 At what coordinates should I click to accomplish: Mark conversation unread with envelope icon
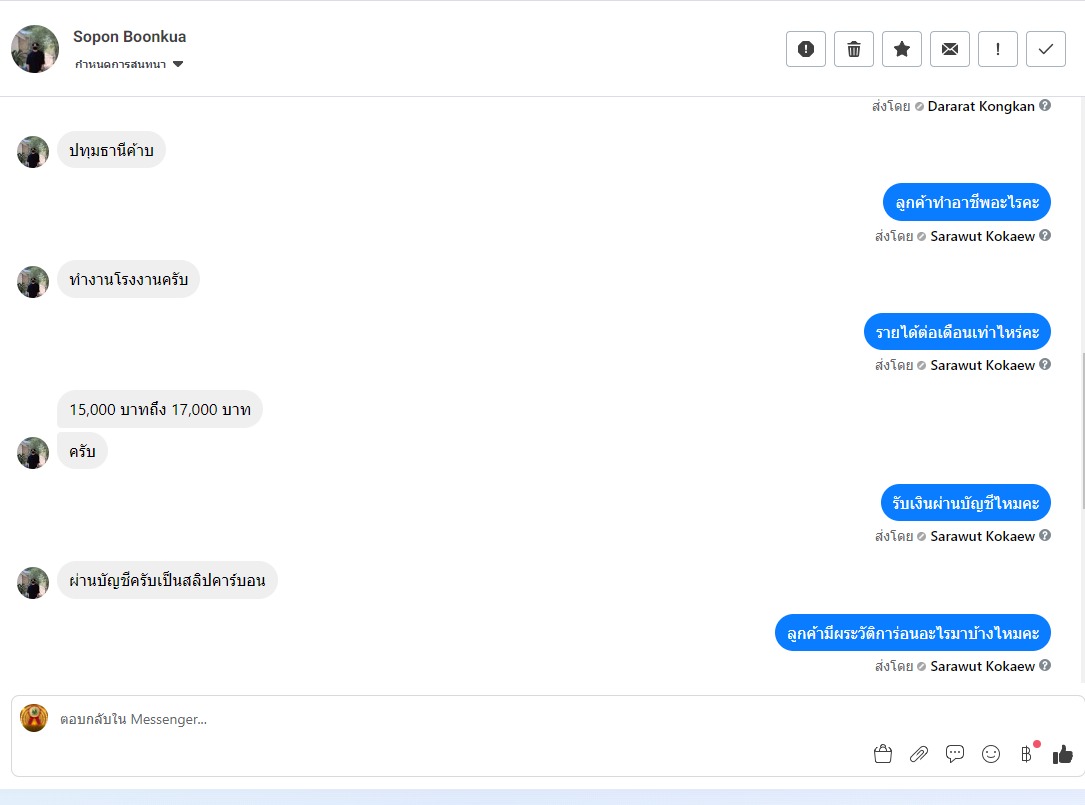click(949, 49)
